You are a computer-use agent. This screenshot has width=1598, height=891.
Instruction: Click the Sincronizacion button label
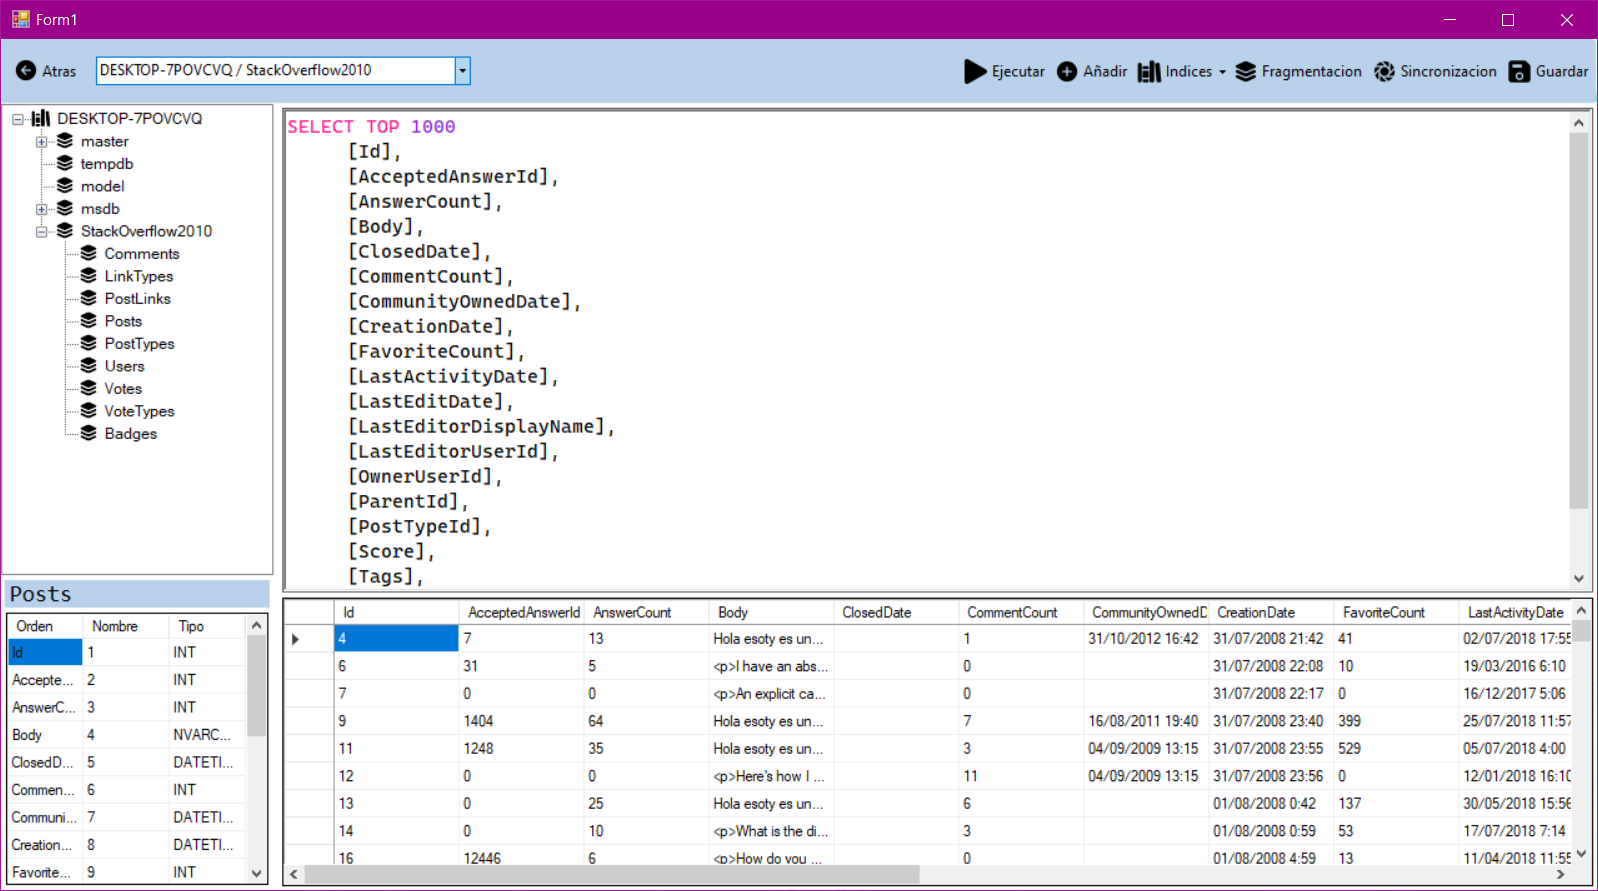click(1448, 72)
